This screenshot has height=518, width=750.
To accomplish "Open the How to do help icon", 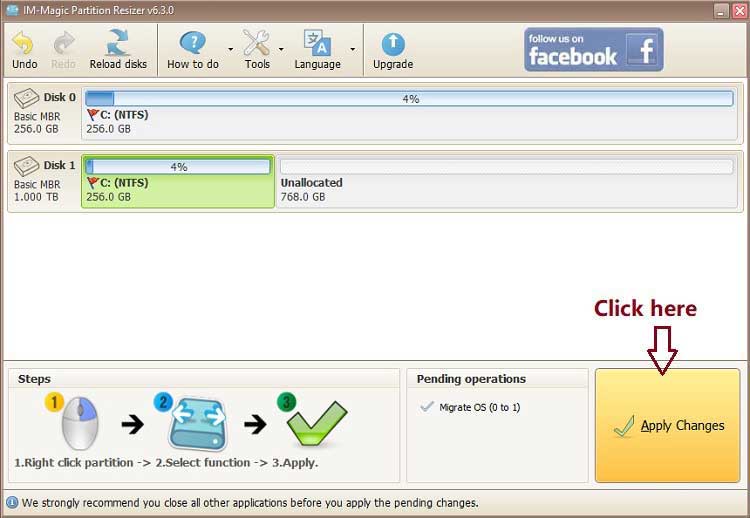I will tap(193, 43).
